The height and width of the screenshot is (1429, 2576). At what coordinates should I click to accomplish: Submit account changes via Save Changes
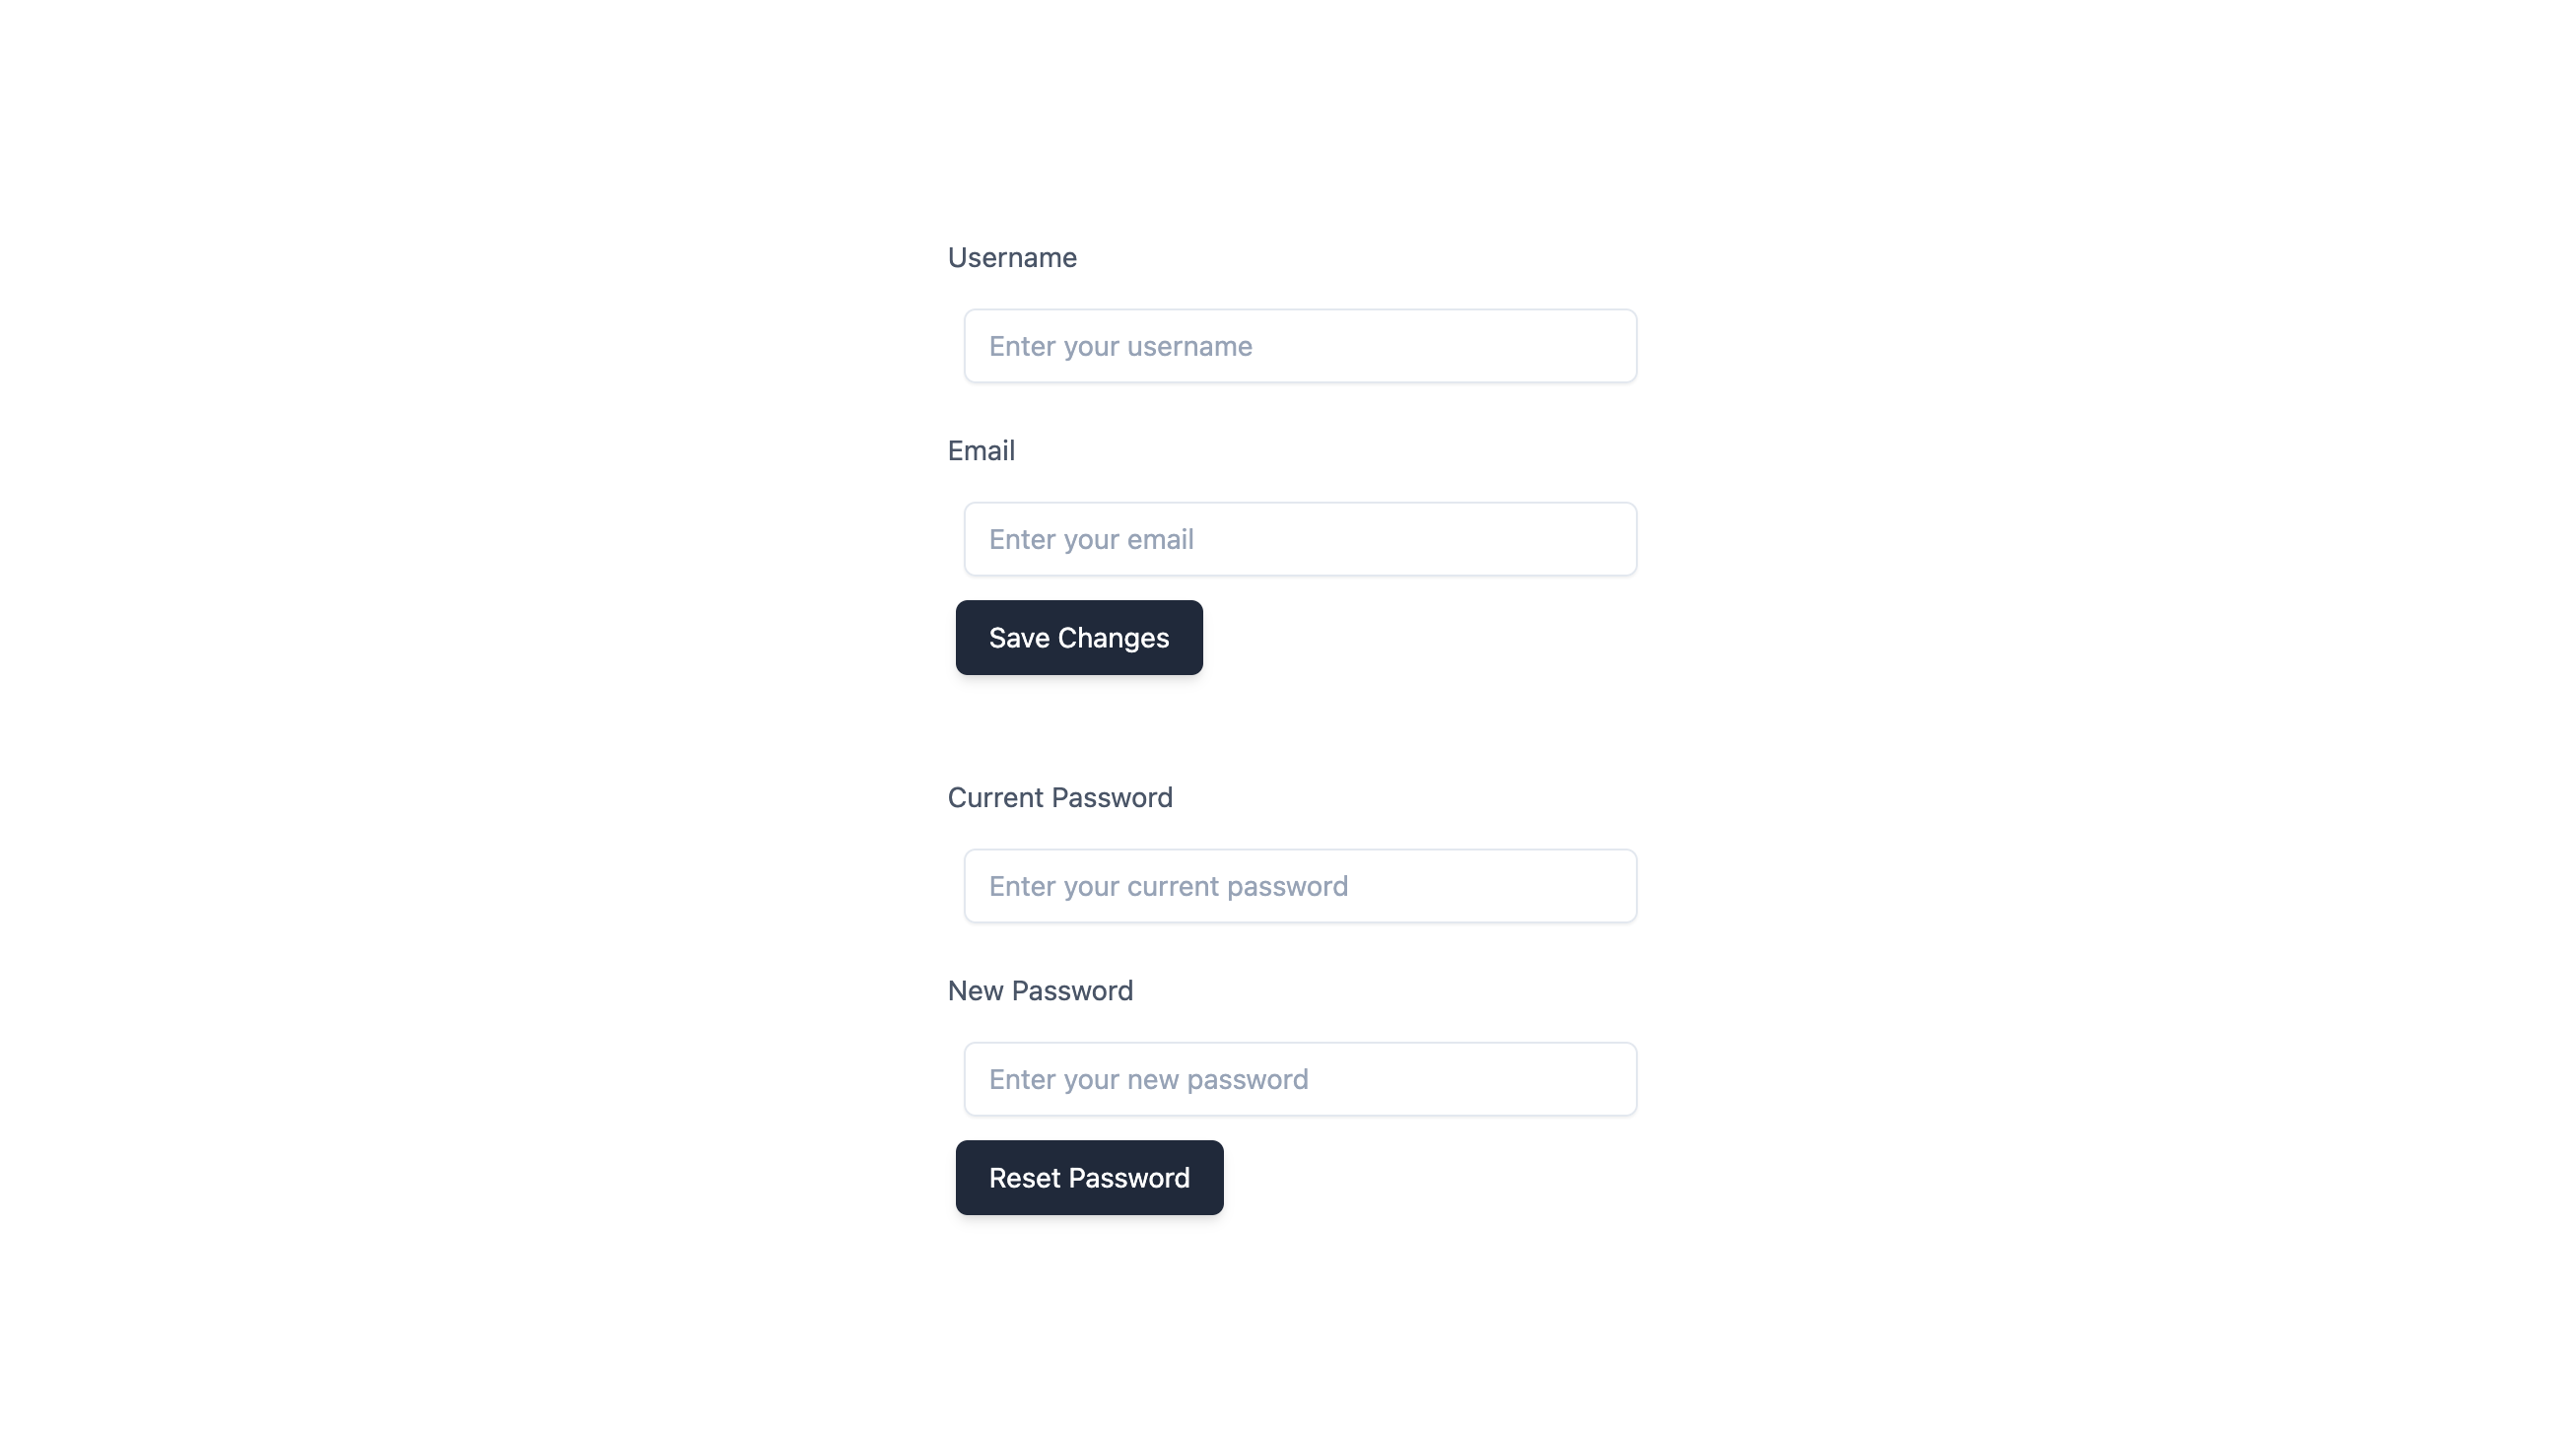coord(1078,637)
